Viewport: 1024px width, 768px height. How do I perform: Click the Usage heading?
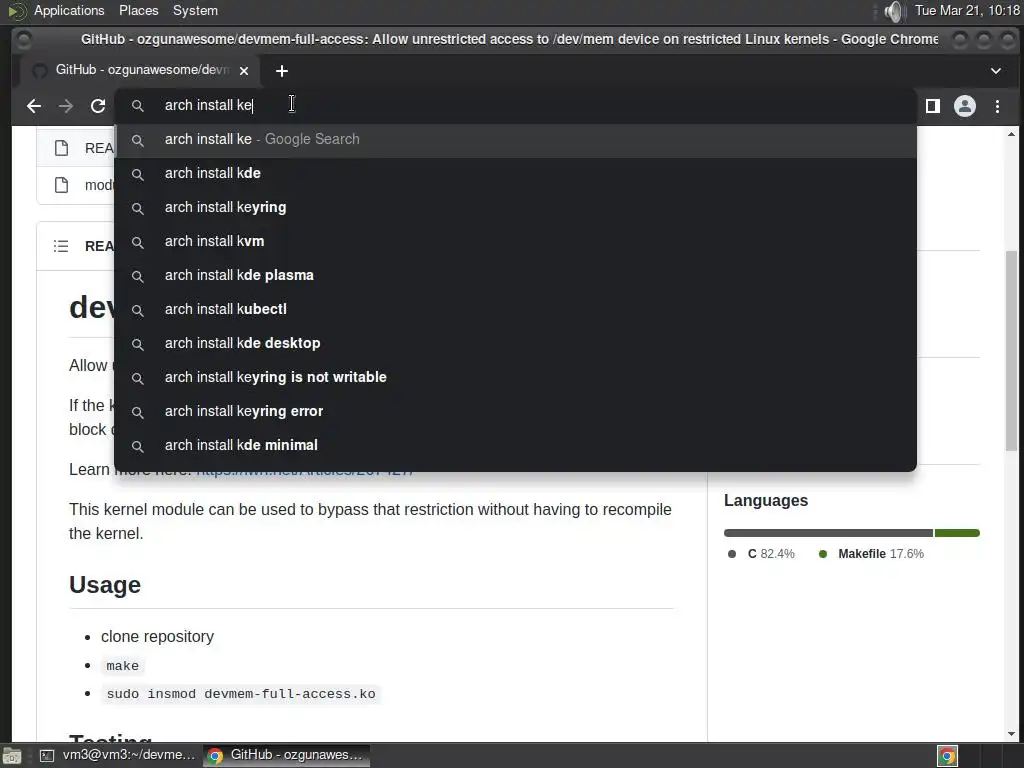click(x=105, y=584)
